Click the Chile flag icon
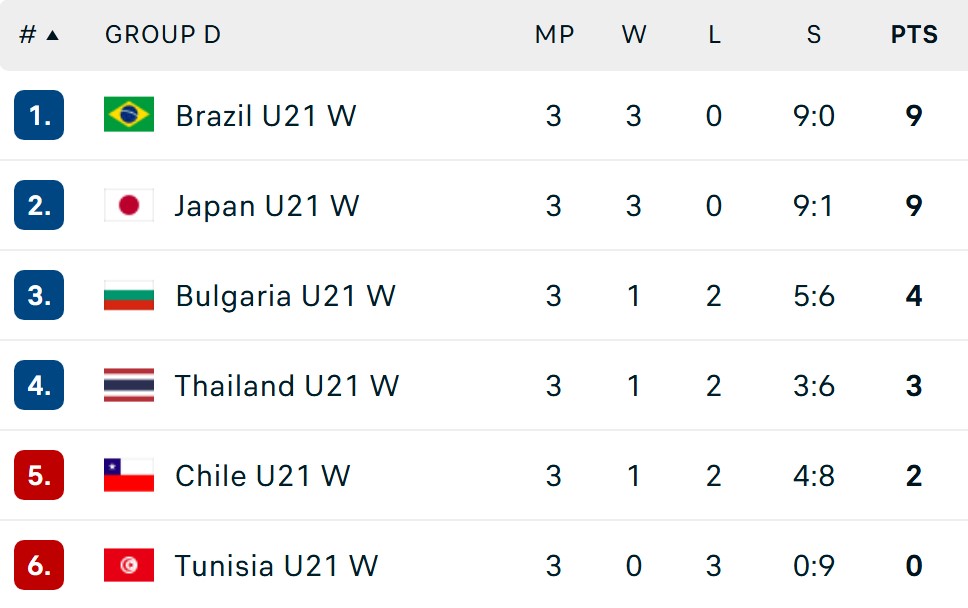Viewport: 968px width, 608px height. pyautogui.click(x=128, y=475)
